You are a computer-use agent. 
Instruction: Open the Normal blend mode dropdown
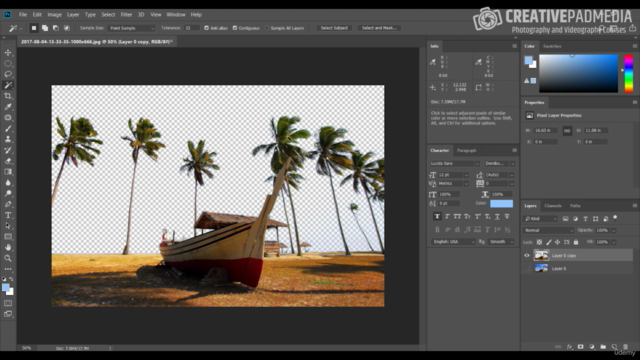[x=549, y=230]
